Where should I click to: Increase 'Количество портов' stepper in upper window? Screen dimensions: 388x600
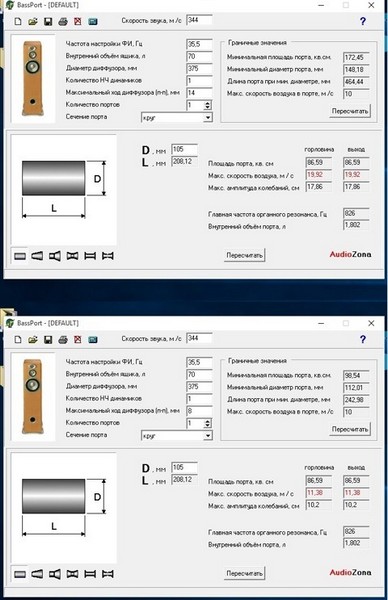point(208,103)
